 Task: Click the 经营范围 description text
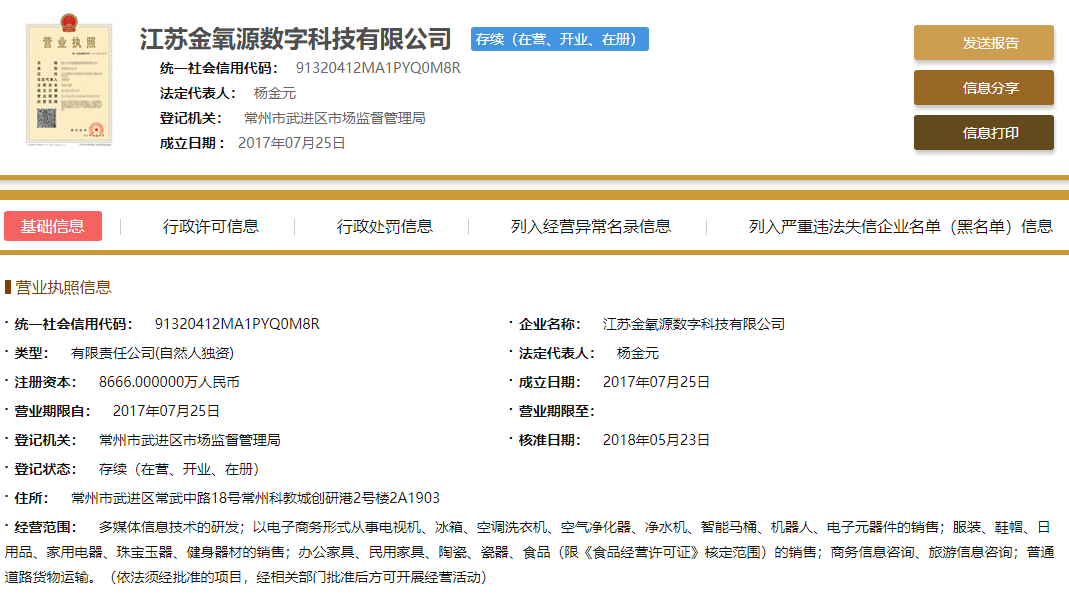pyautogui.click(x=529, y=552)
